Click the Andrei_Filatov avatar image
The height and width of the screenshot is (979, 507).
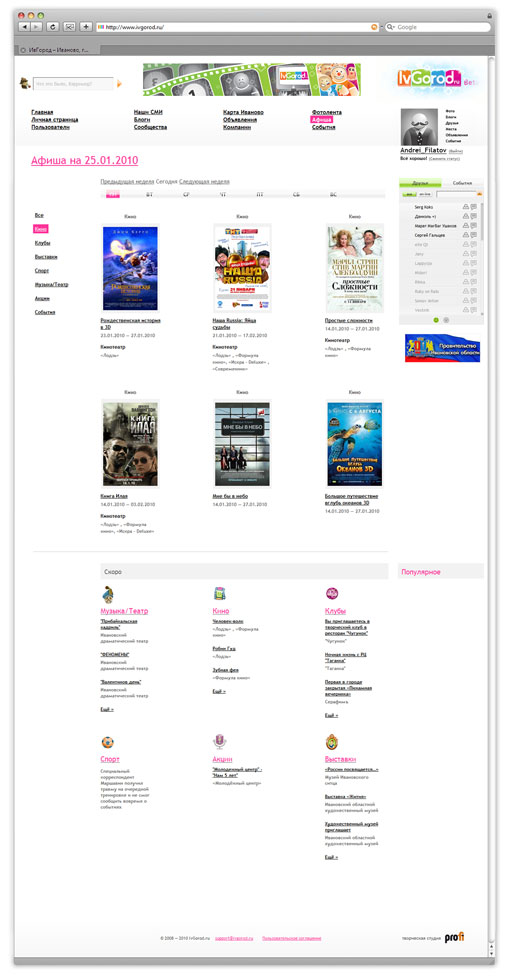[419, 128]
